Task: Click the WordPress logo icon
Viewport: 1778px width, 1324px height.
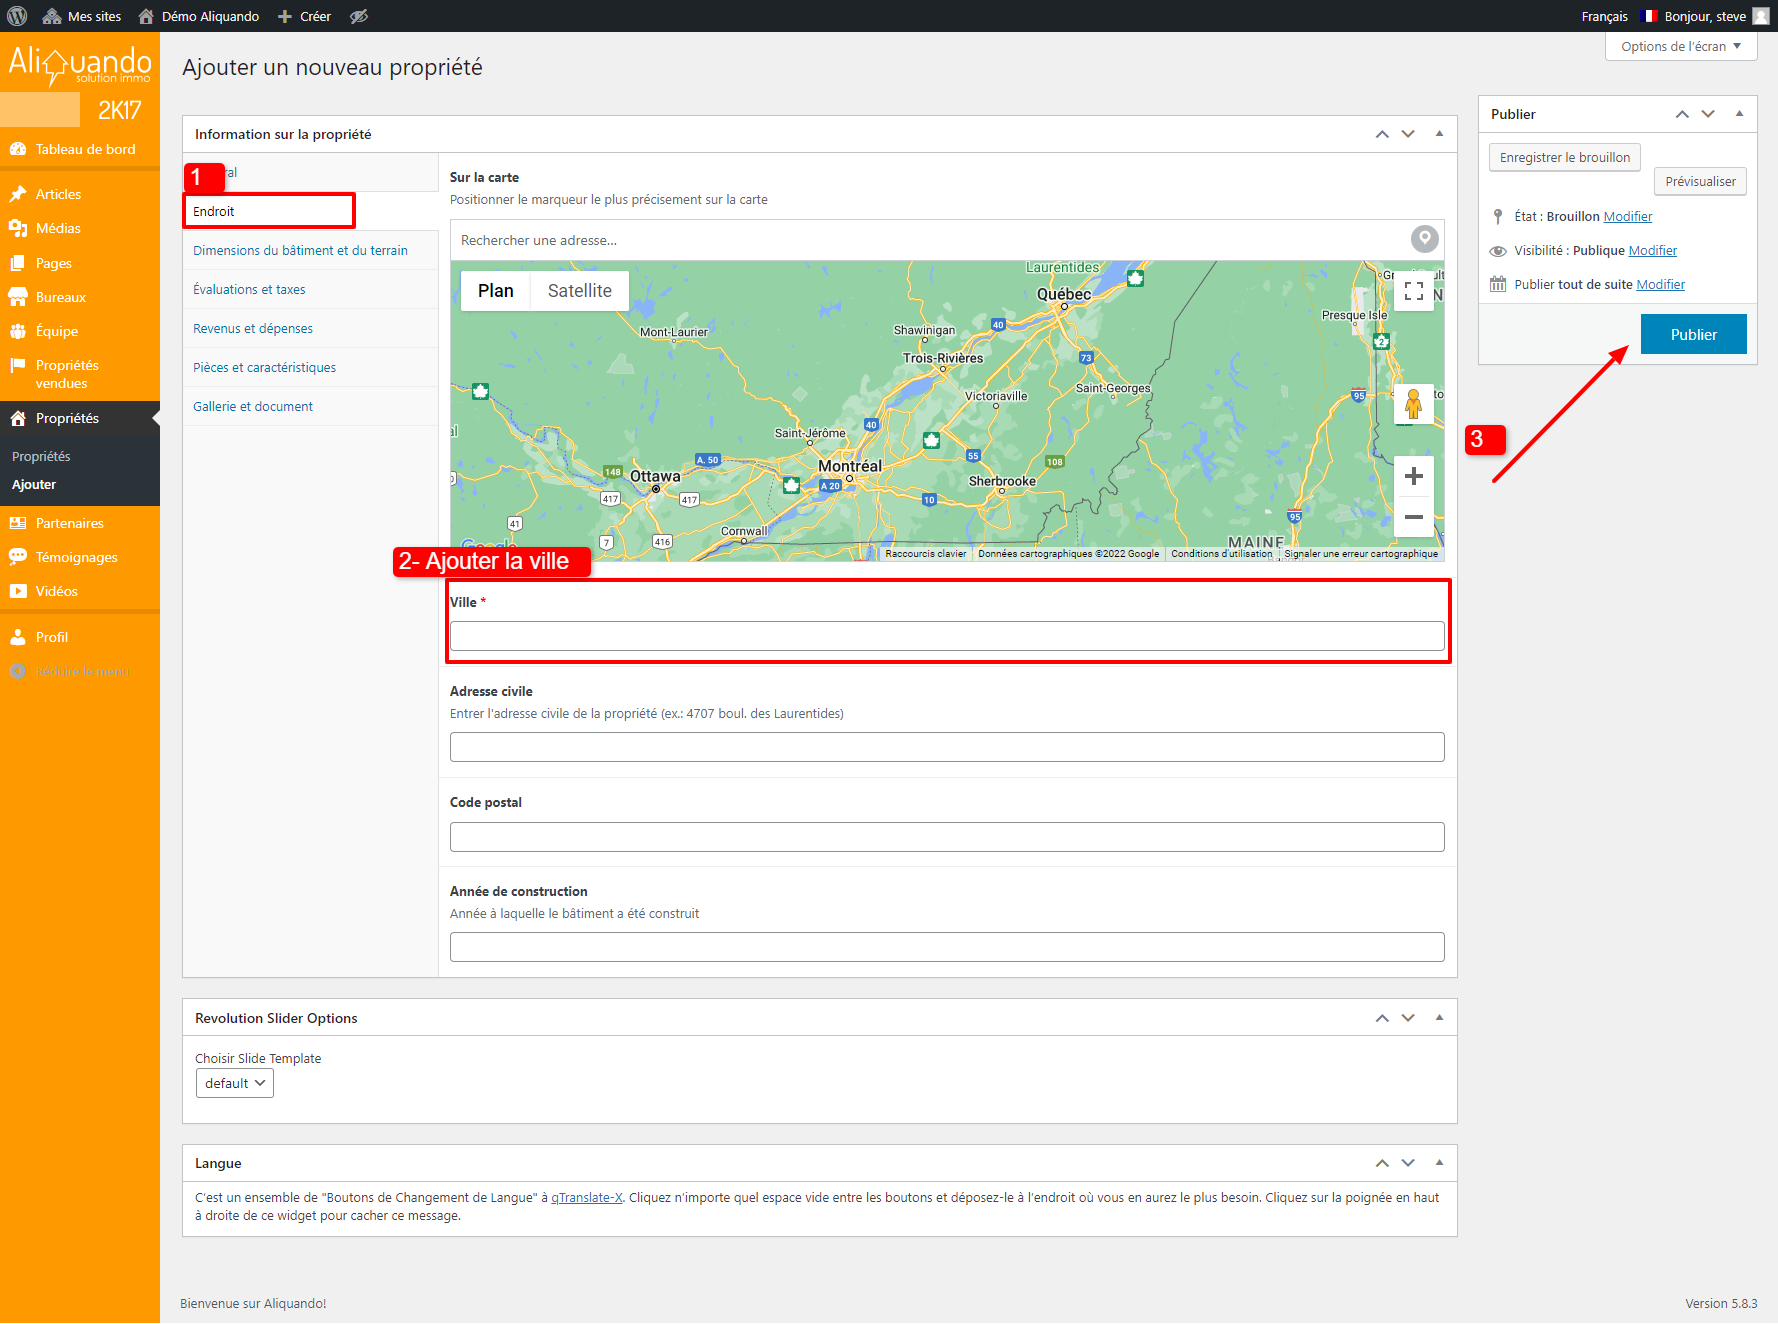Action: [x=17, y=16]
